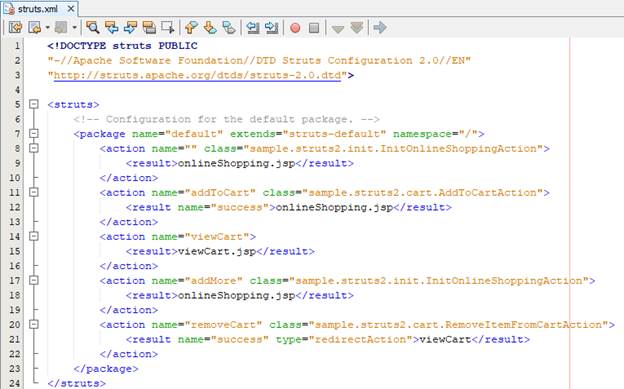This screenshot has height=389, width=624.
Task: Go forward to next editor location
Action: click(61, 27)
